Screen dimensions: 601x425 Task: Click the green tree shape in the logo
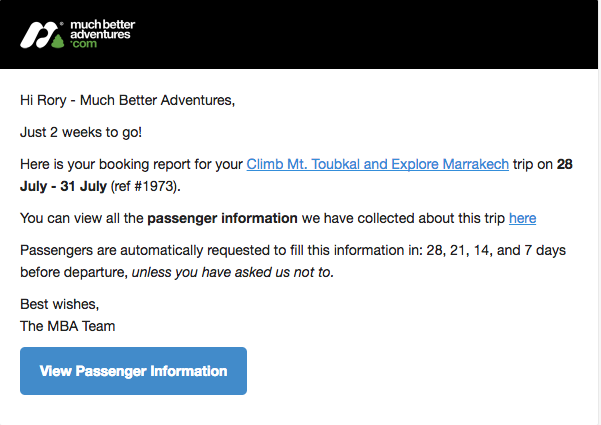coord(57,42)
